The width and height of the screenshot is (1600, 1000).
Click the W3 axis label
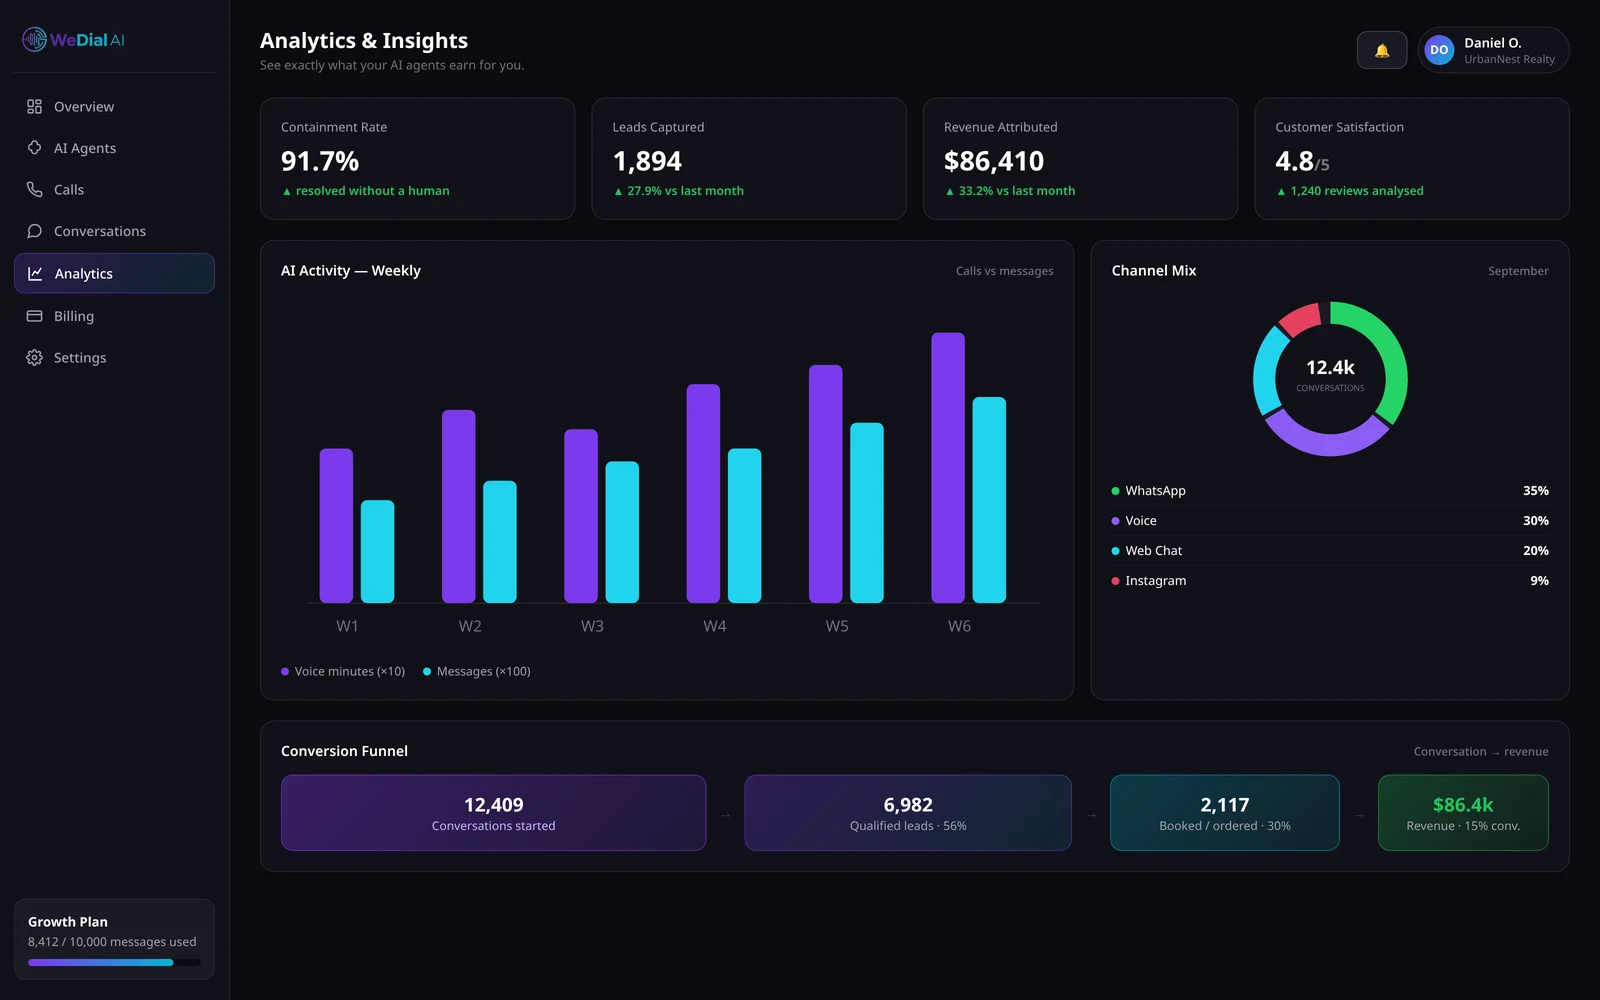tap(592, 626)
